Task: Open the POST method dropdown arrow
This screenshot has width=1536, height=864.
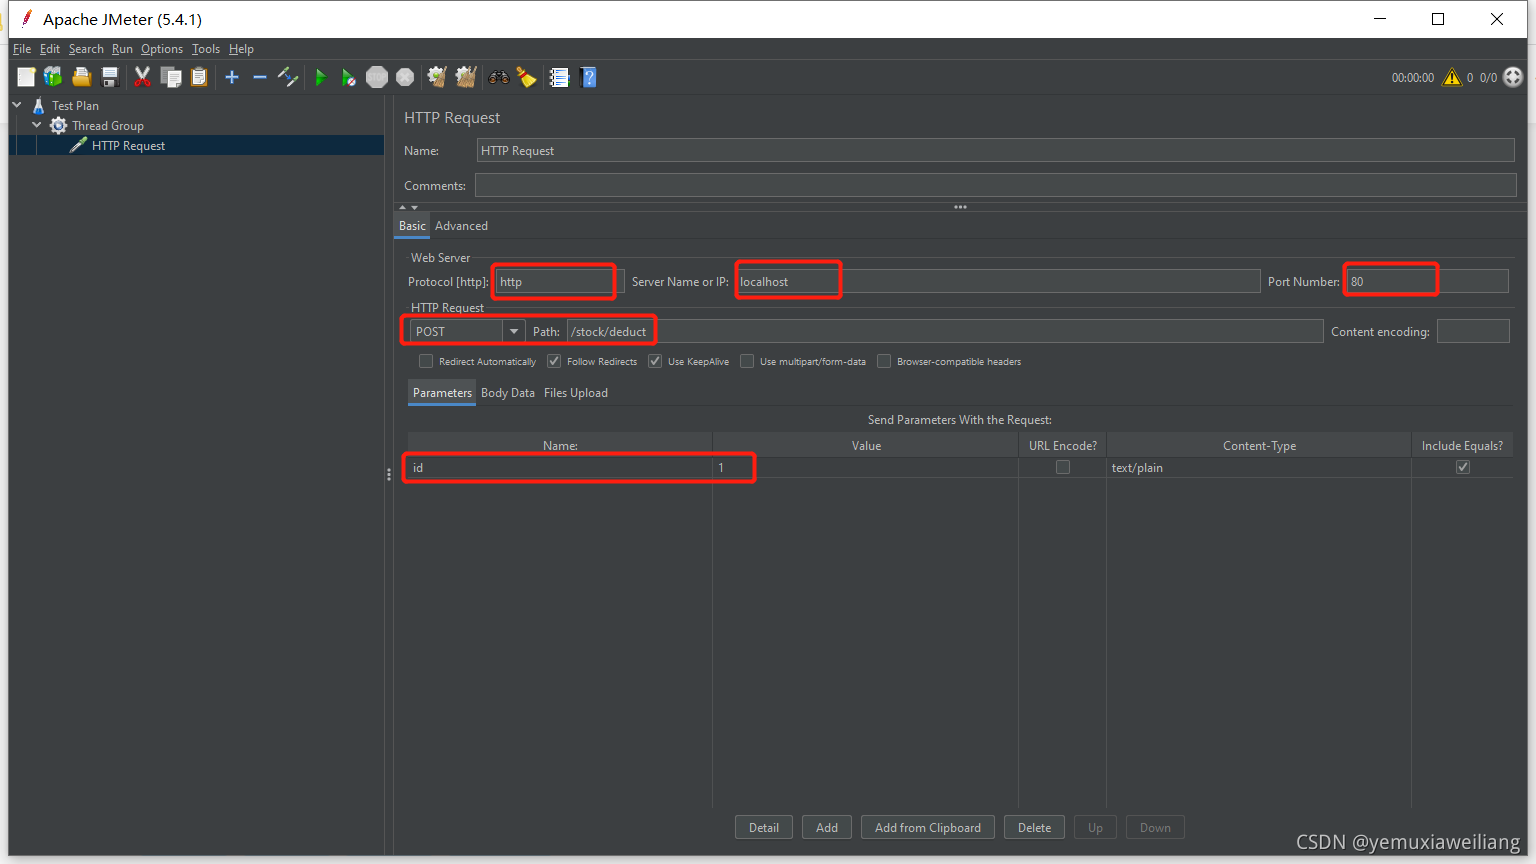Action: click(x=514, y=331)
